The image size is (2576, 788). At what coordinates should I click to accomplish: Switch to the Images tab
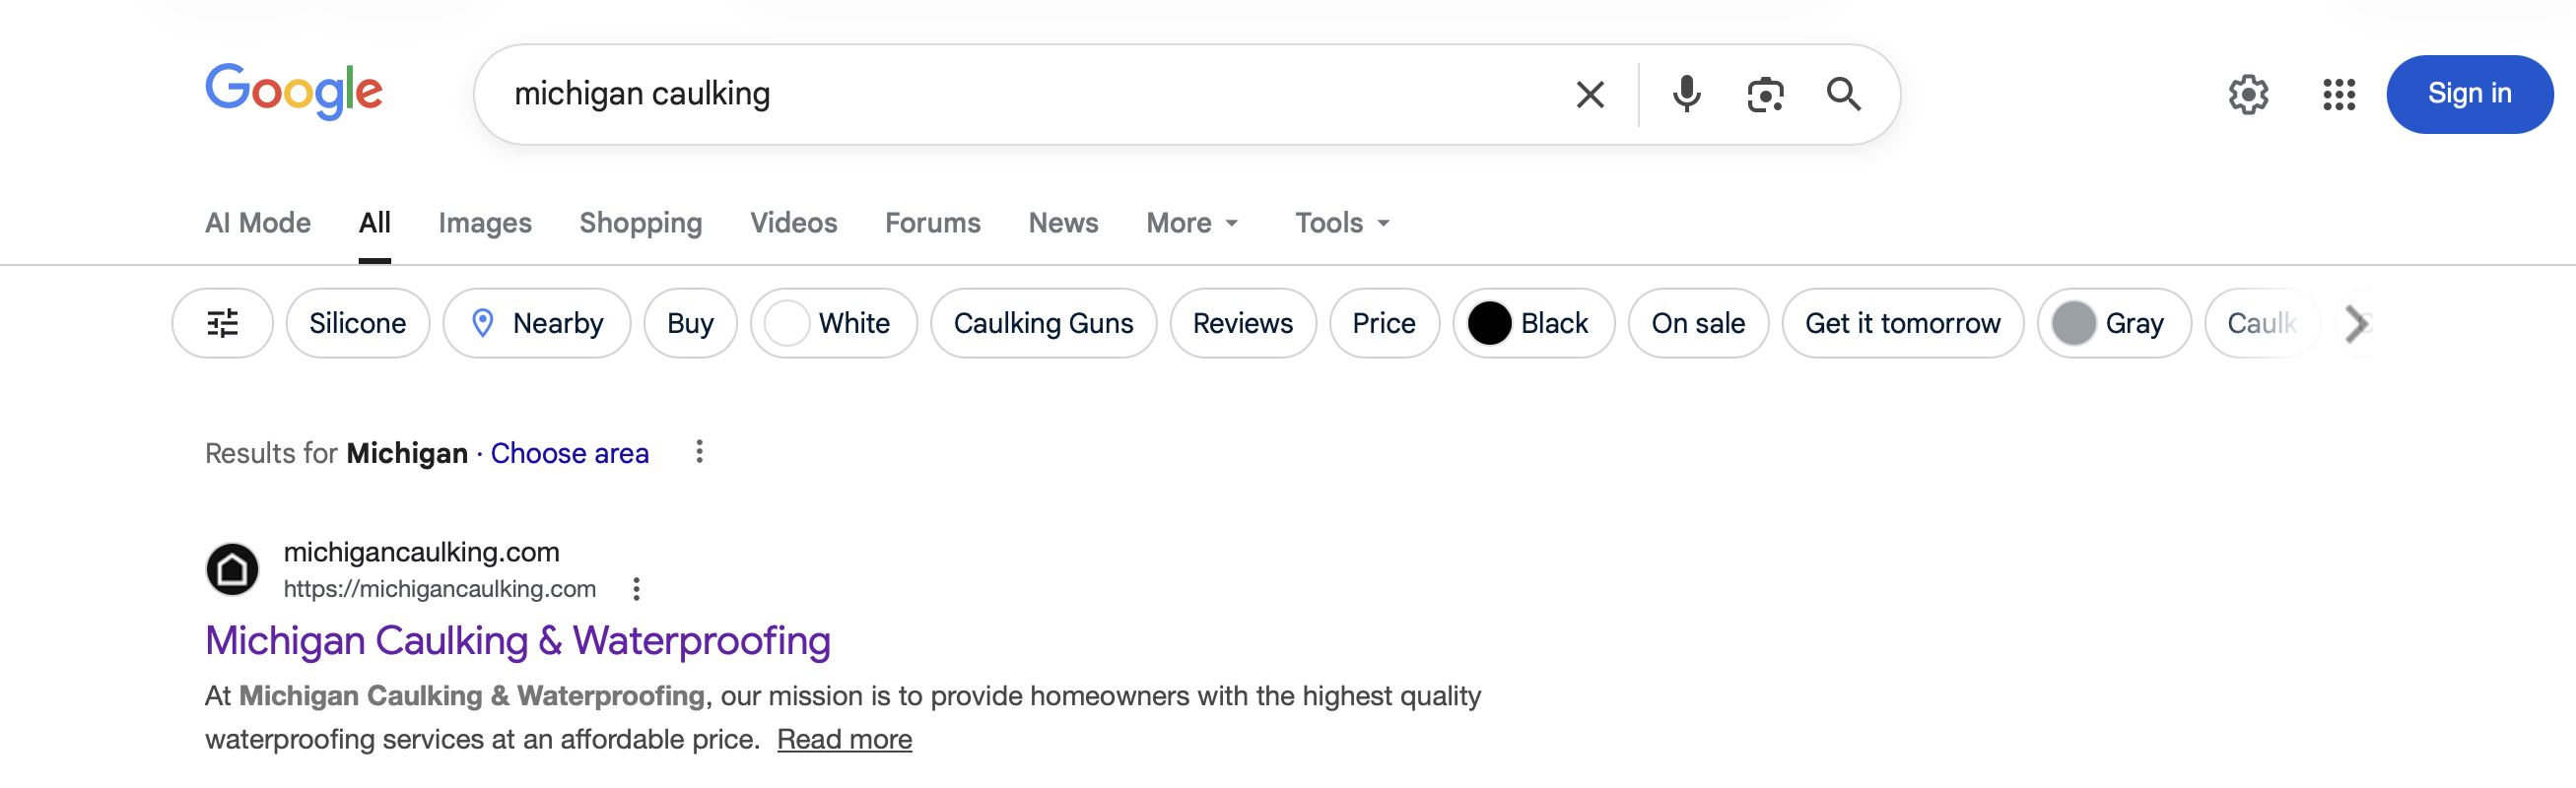pos(485,223)
